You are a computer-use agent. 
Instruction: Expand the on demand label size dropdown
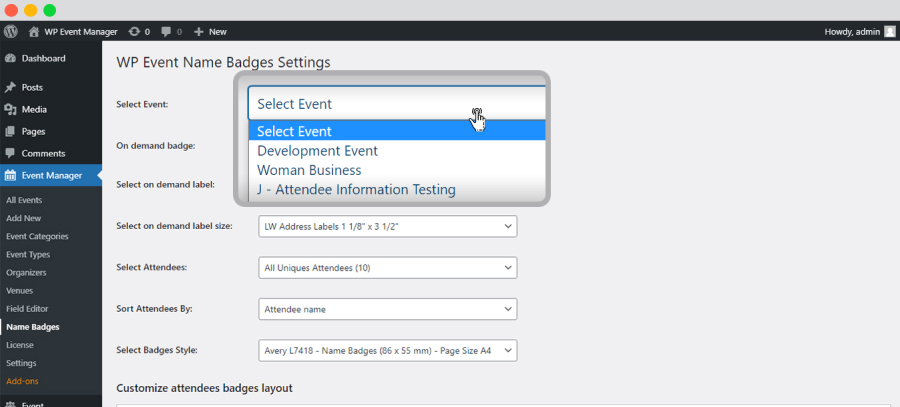[388, 226]
